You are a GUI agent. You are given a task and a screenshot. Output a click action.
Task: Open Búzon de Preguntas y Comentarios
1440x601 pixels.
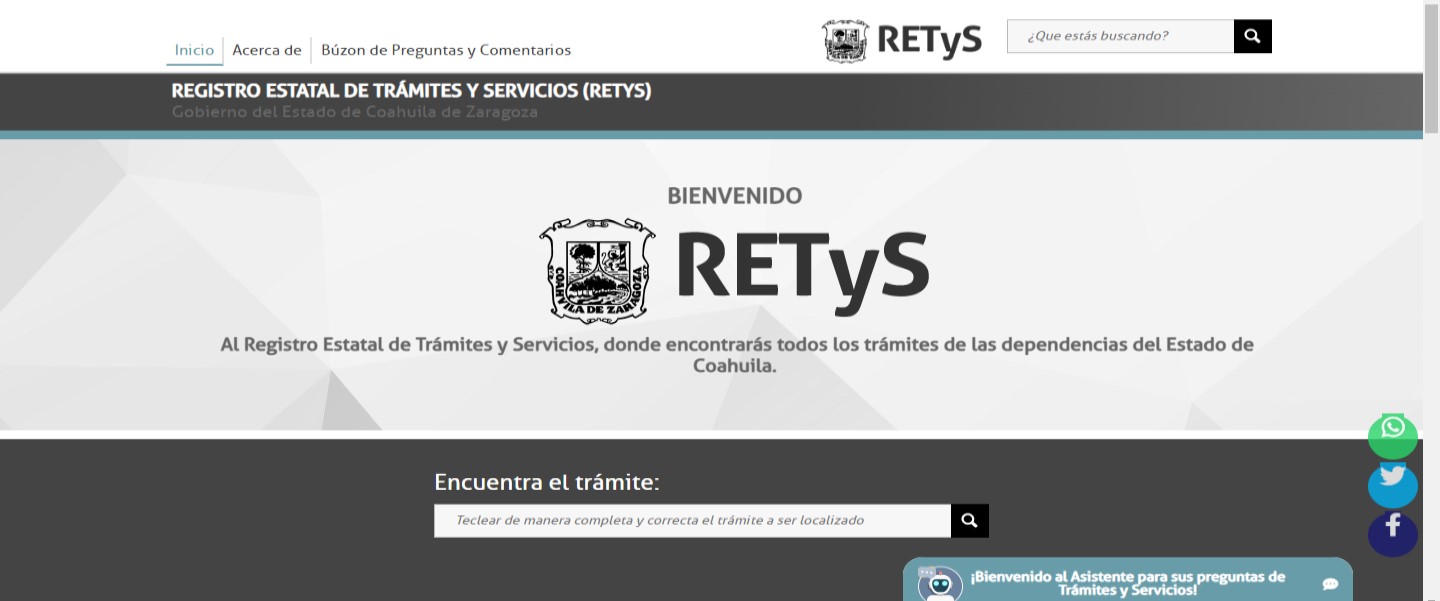tap(446, 50)
